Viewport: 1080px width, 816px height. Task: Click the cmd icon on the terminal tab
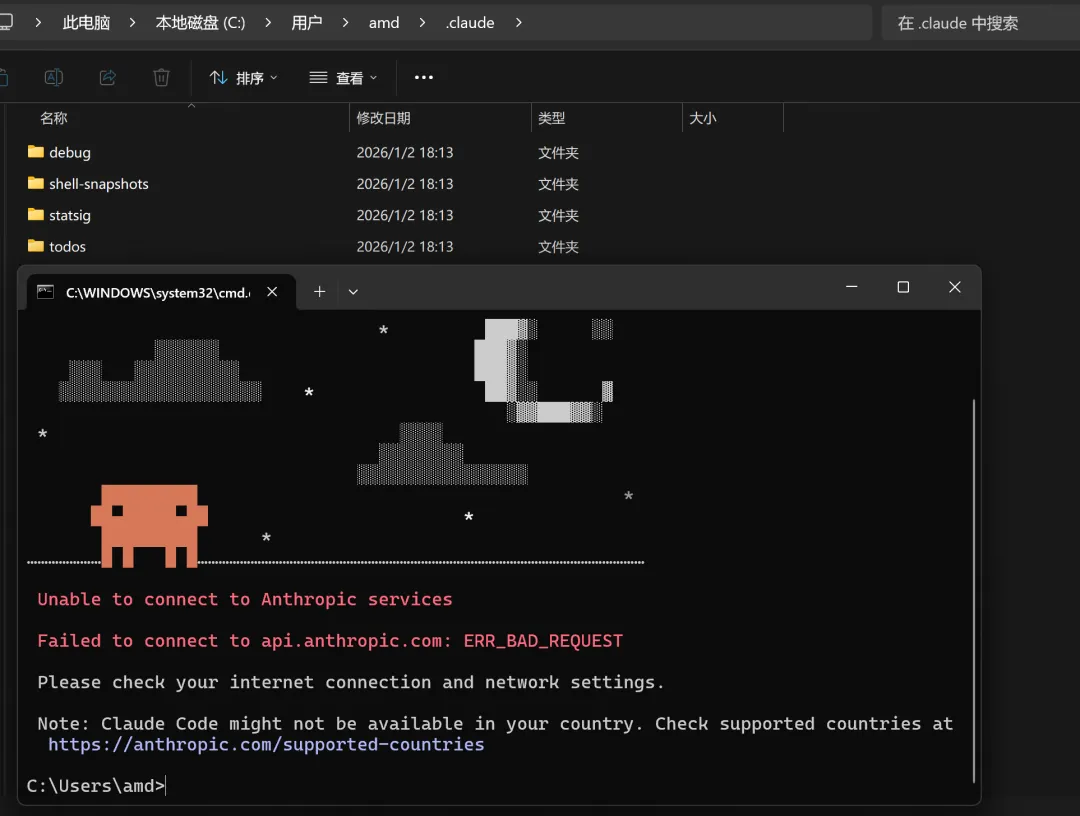(45, 292)
